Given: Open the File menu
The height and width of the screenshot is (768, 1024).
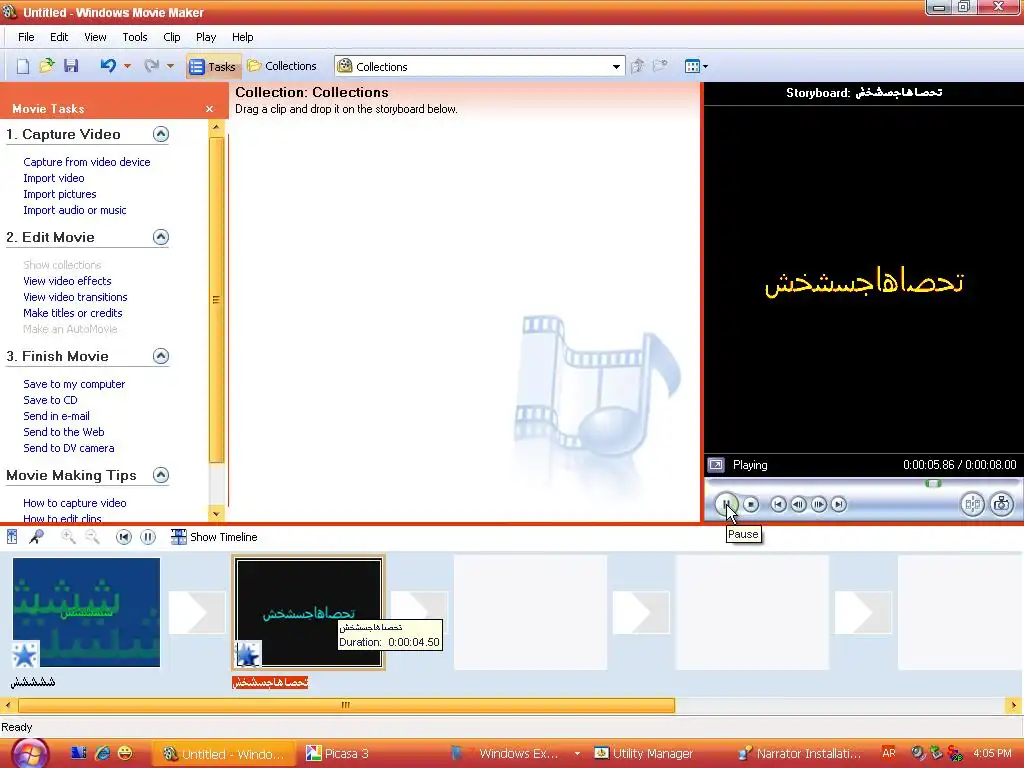Looking at the screenshot, I should coord(26,37).
